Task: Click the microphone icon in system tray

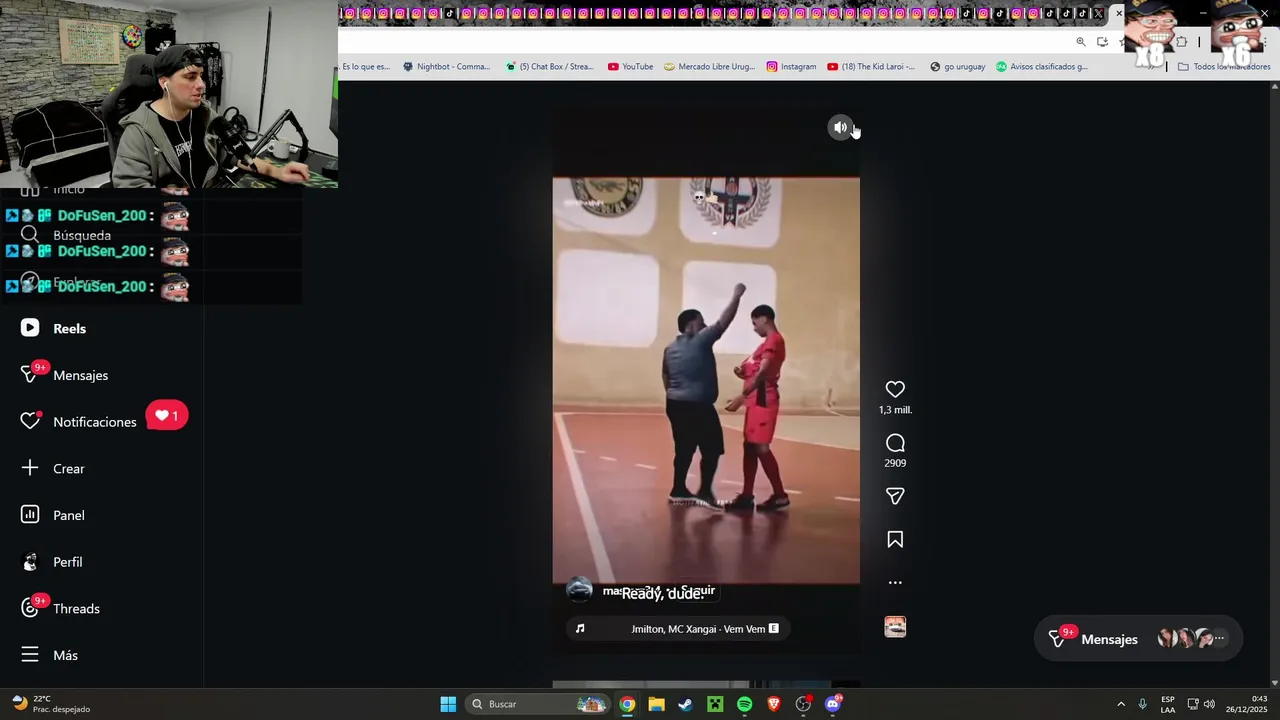Action: tap(1142, 704)
